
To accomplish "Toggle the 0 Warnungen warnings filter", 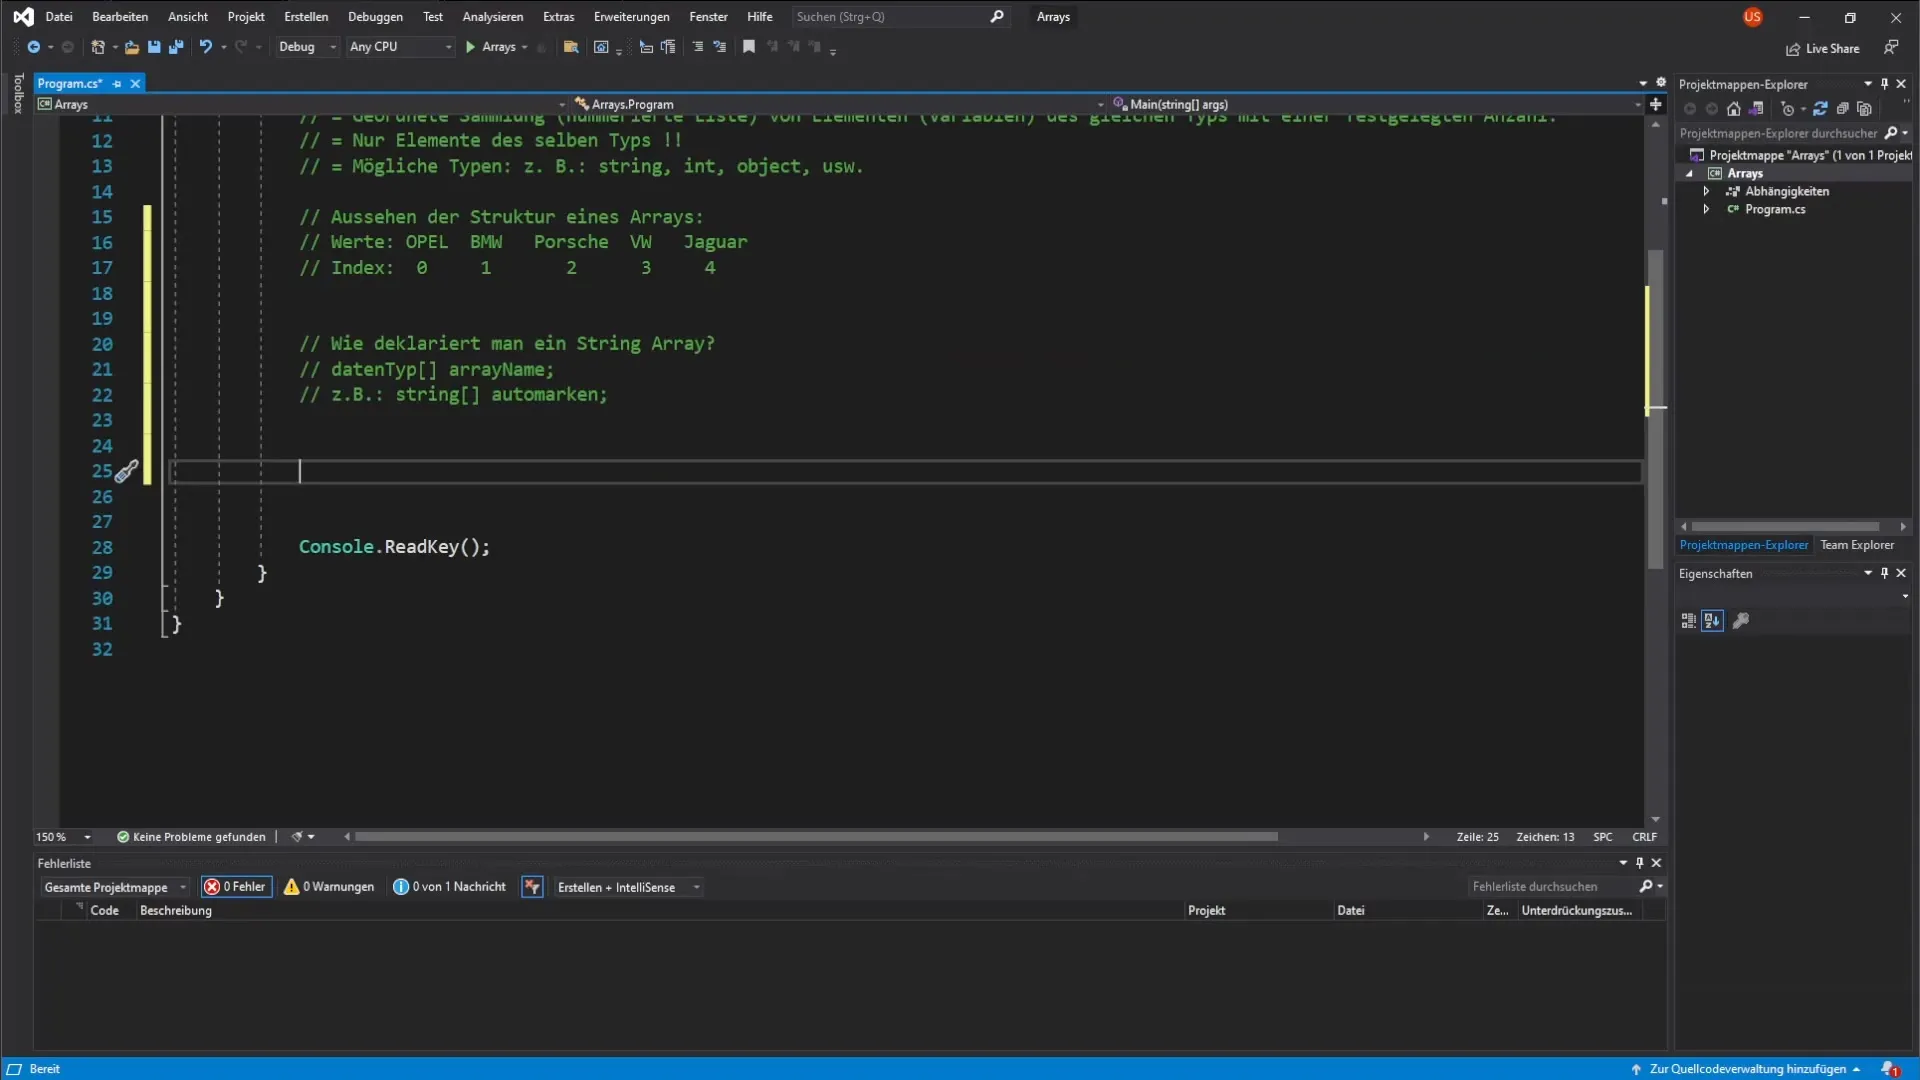I will [x=329, y=887].
